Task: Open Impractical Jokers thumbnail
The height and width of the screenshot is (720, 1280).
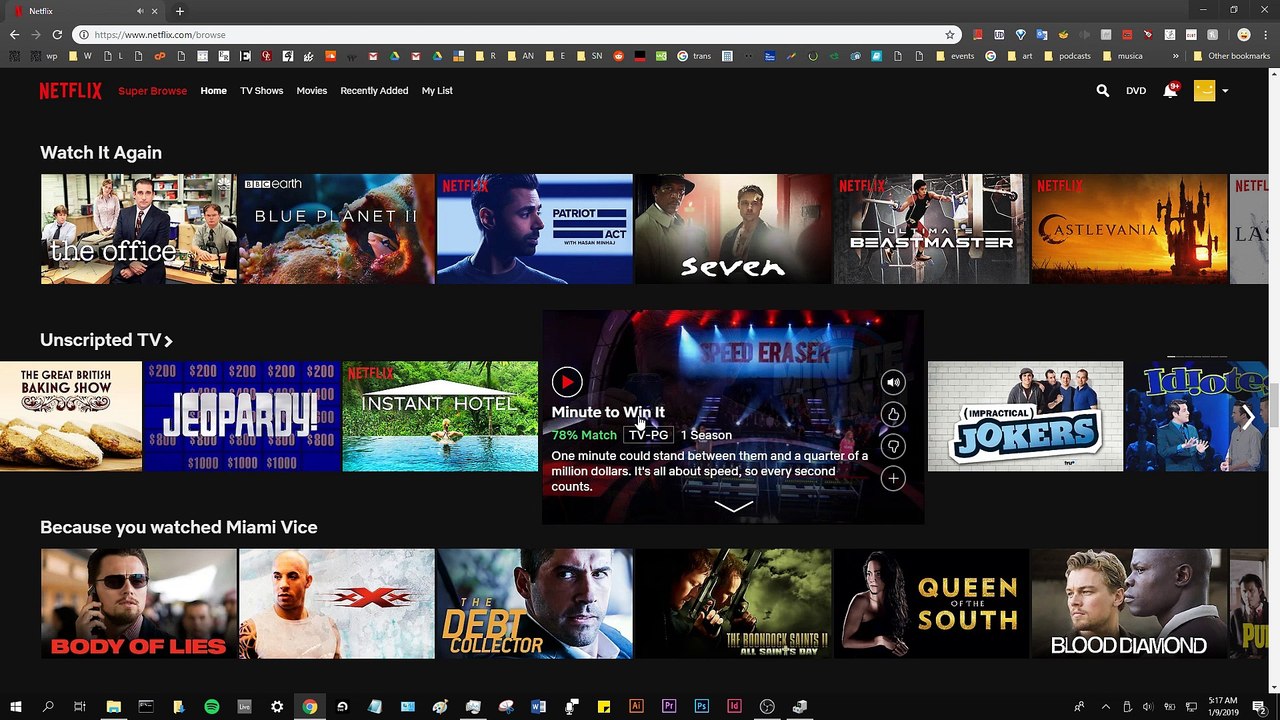Action: (1025, 416)
